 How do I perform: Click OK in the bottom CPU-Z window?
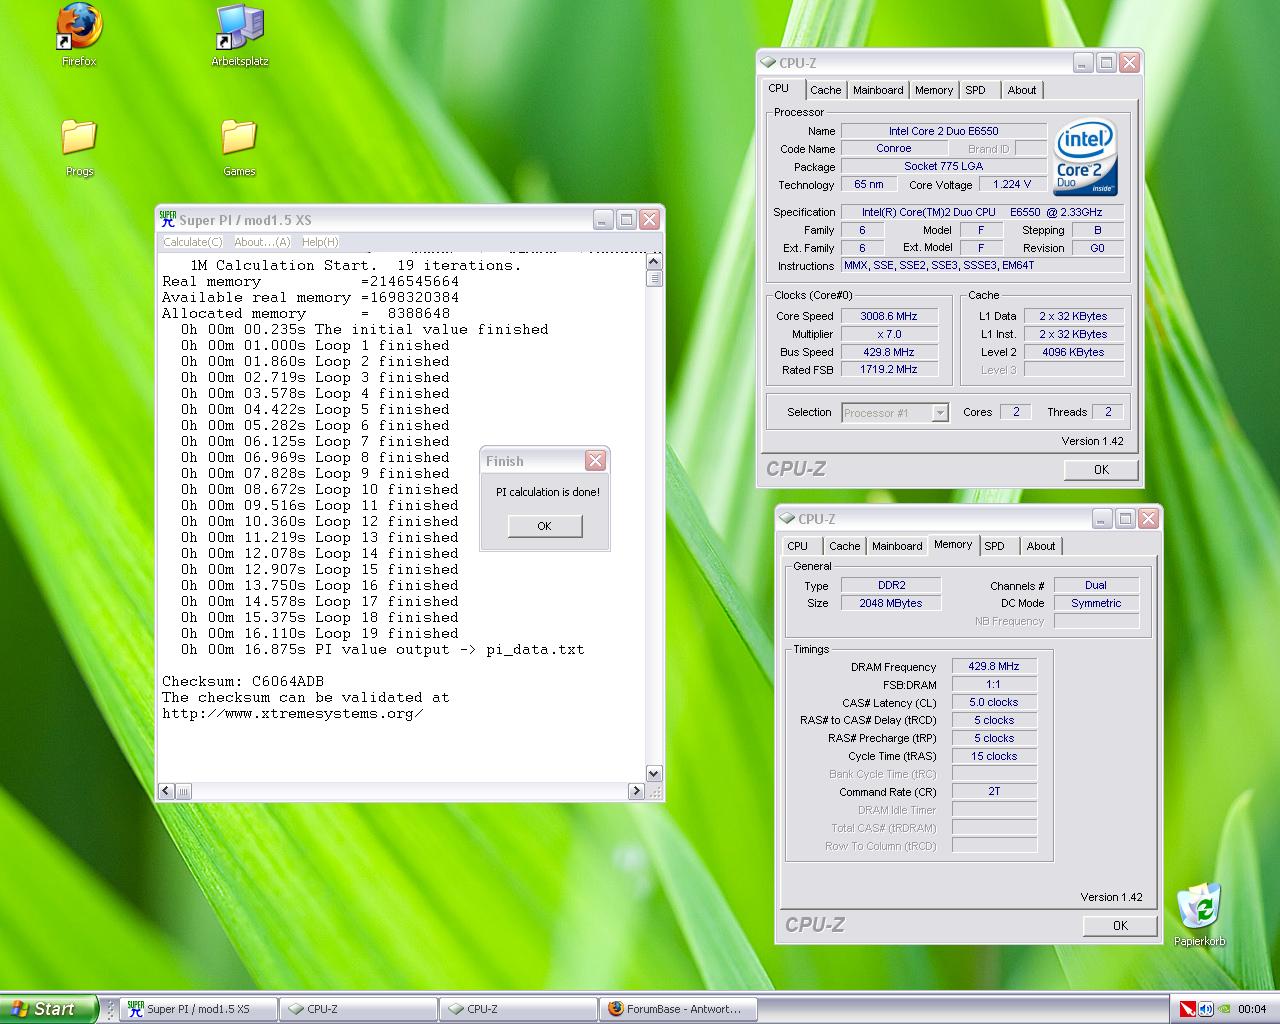pyautogui.click(x=1120, y=926)
